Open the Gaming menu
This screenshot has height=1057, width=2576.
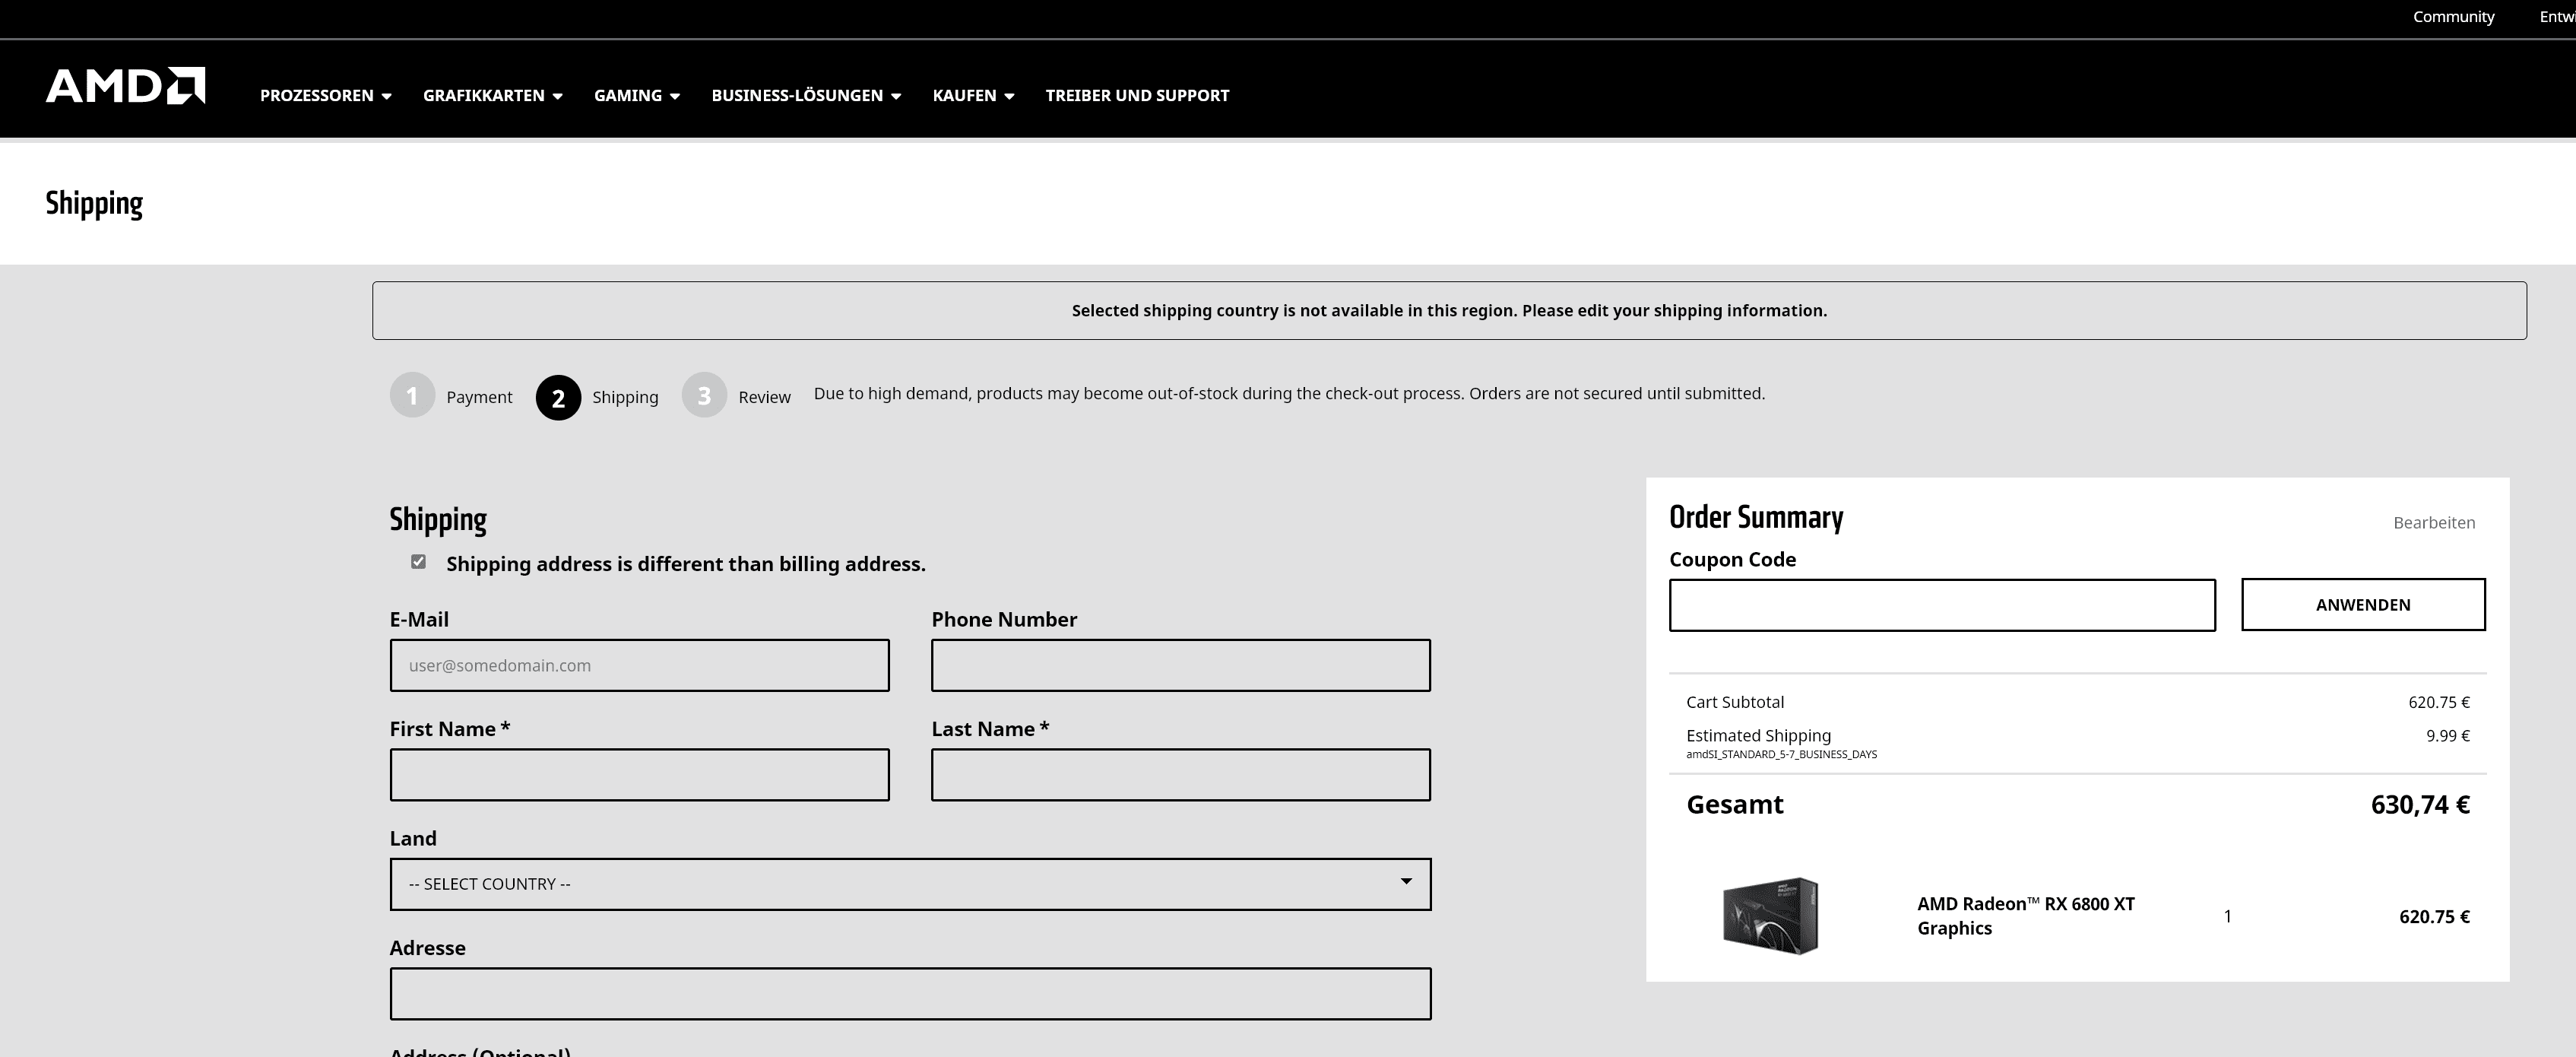(x=636, y=96)
